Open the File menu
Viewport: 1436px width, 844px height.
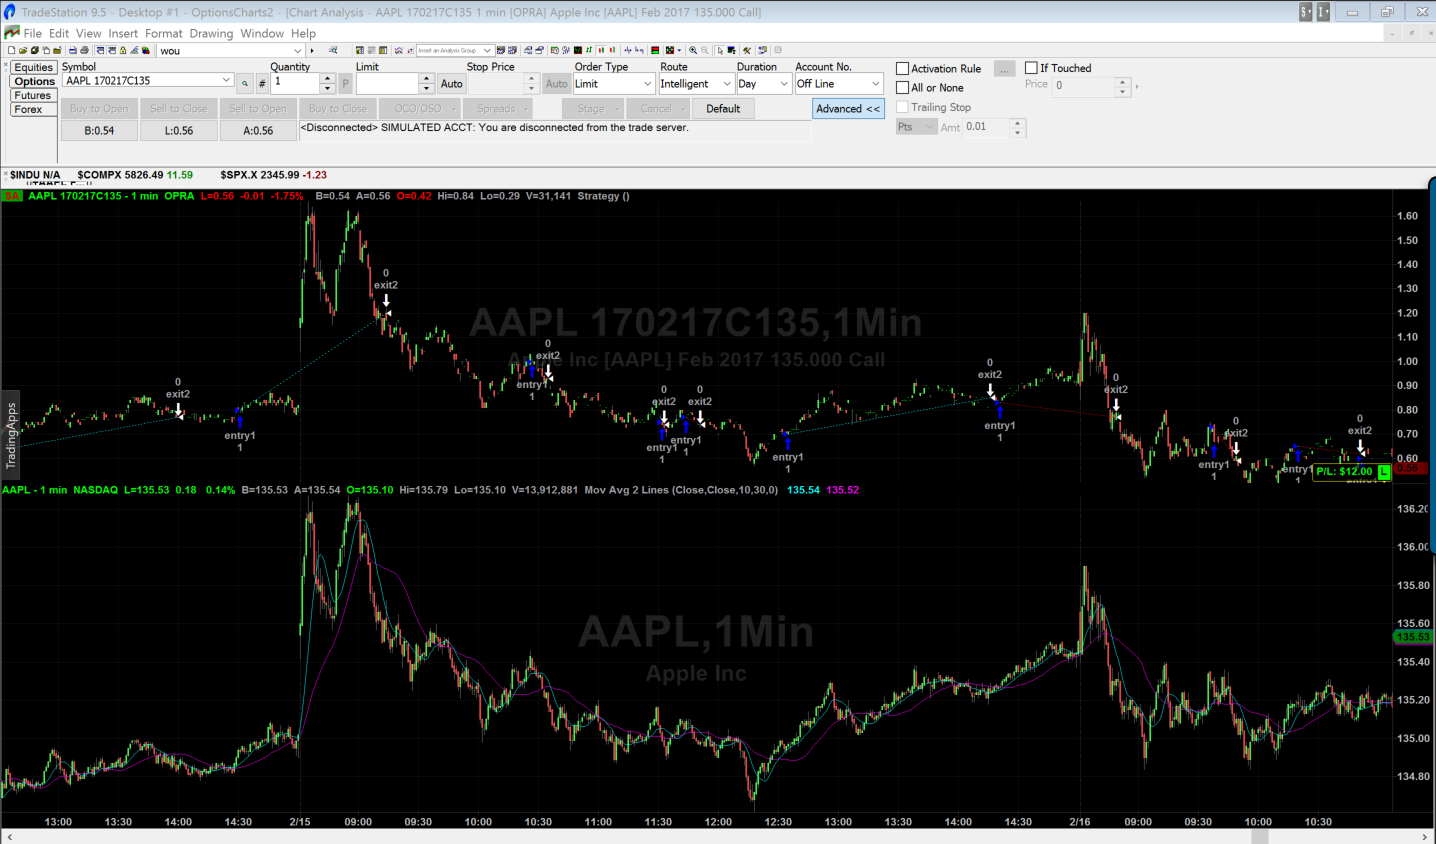click(x=33, y=33)
